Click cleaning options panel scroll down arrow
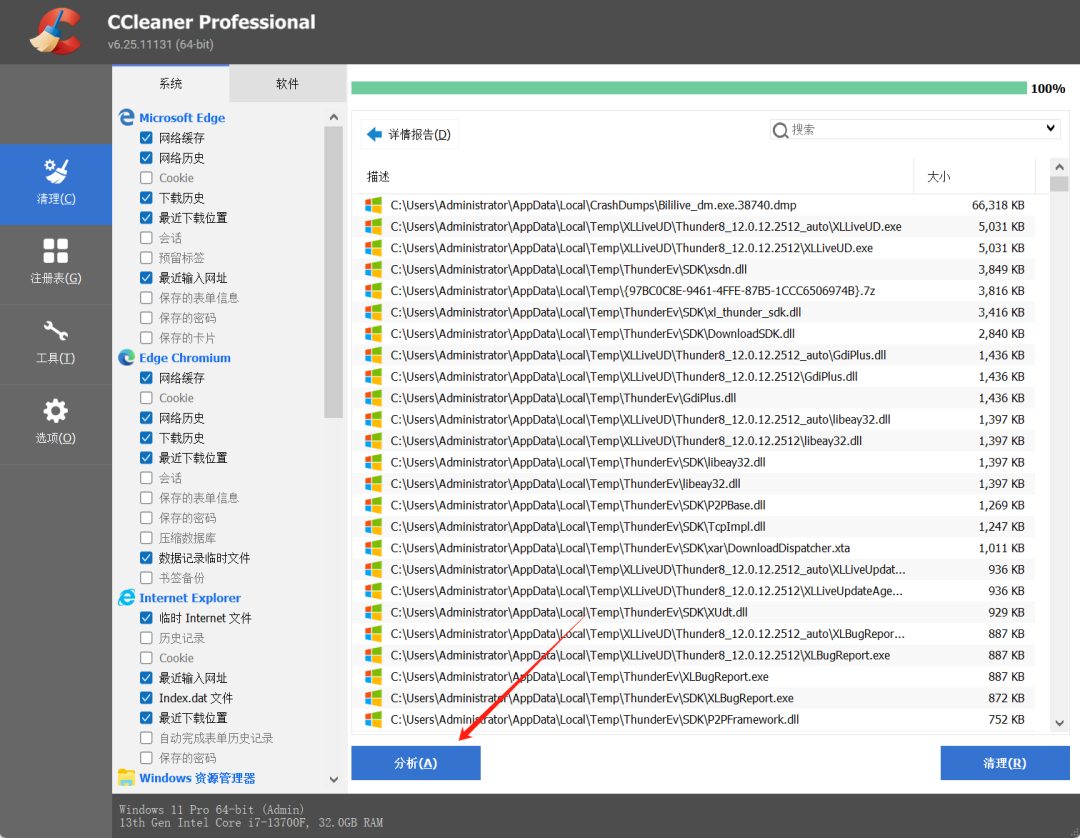 [x=333, y=779]
